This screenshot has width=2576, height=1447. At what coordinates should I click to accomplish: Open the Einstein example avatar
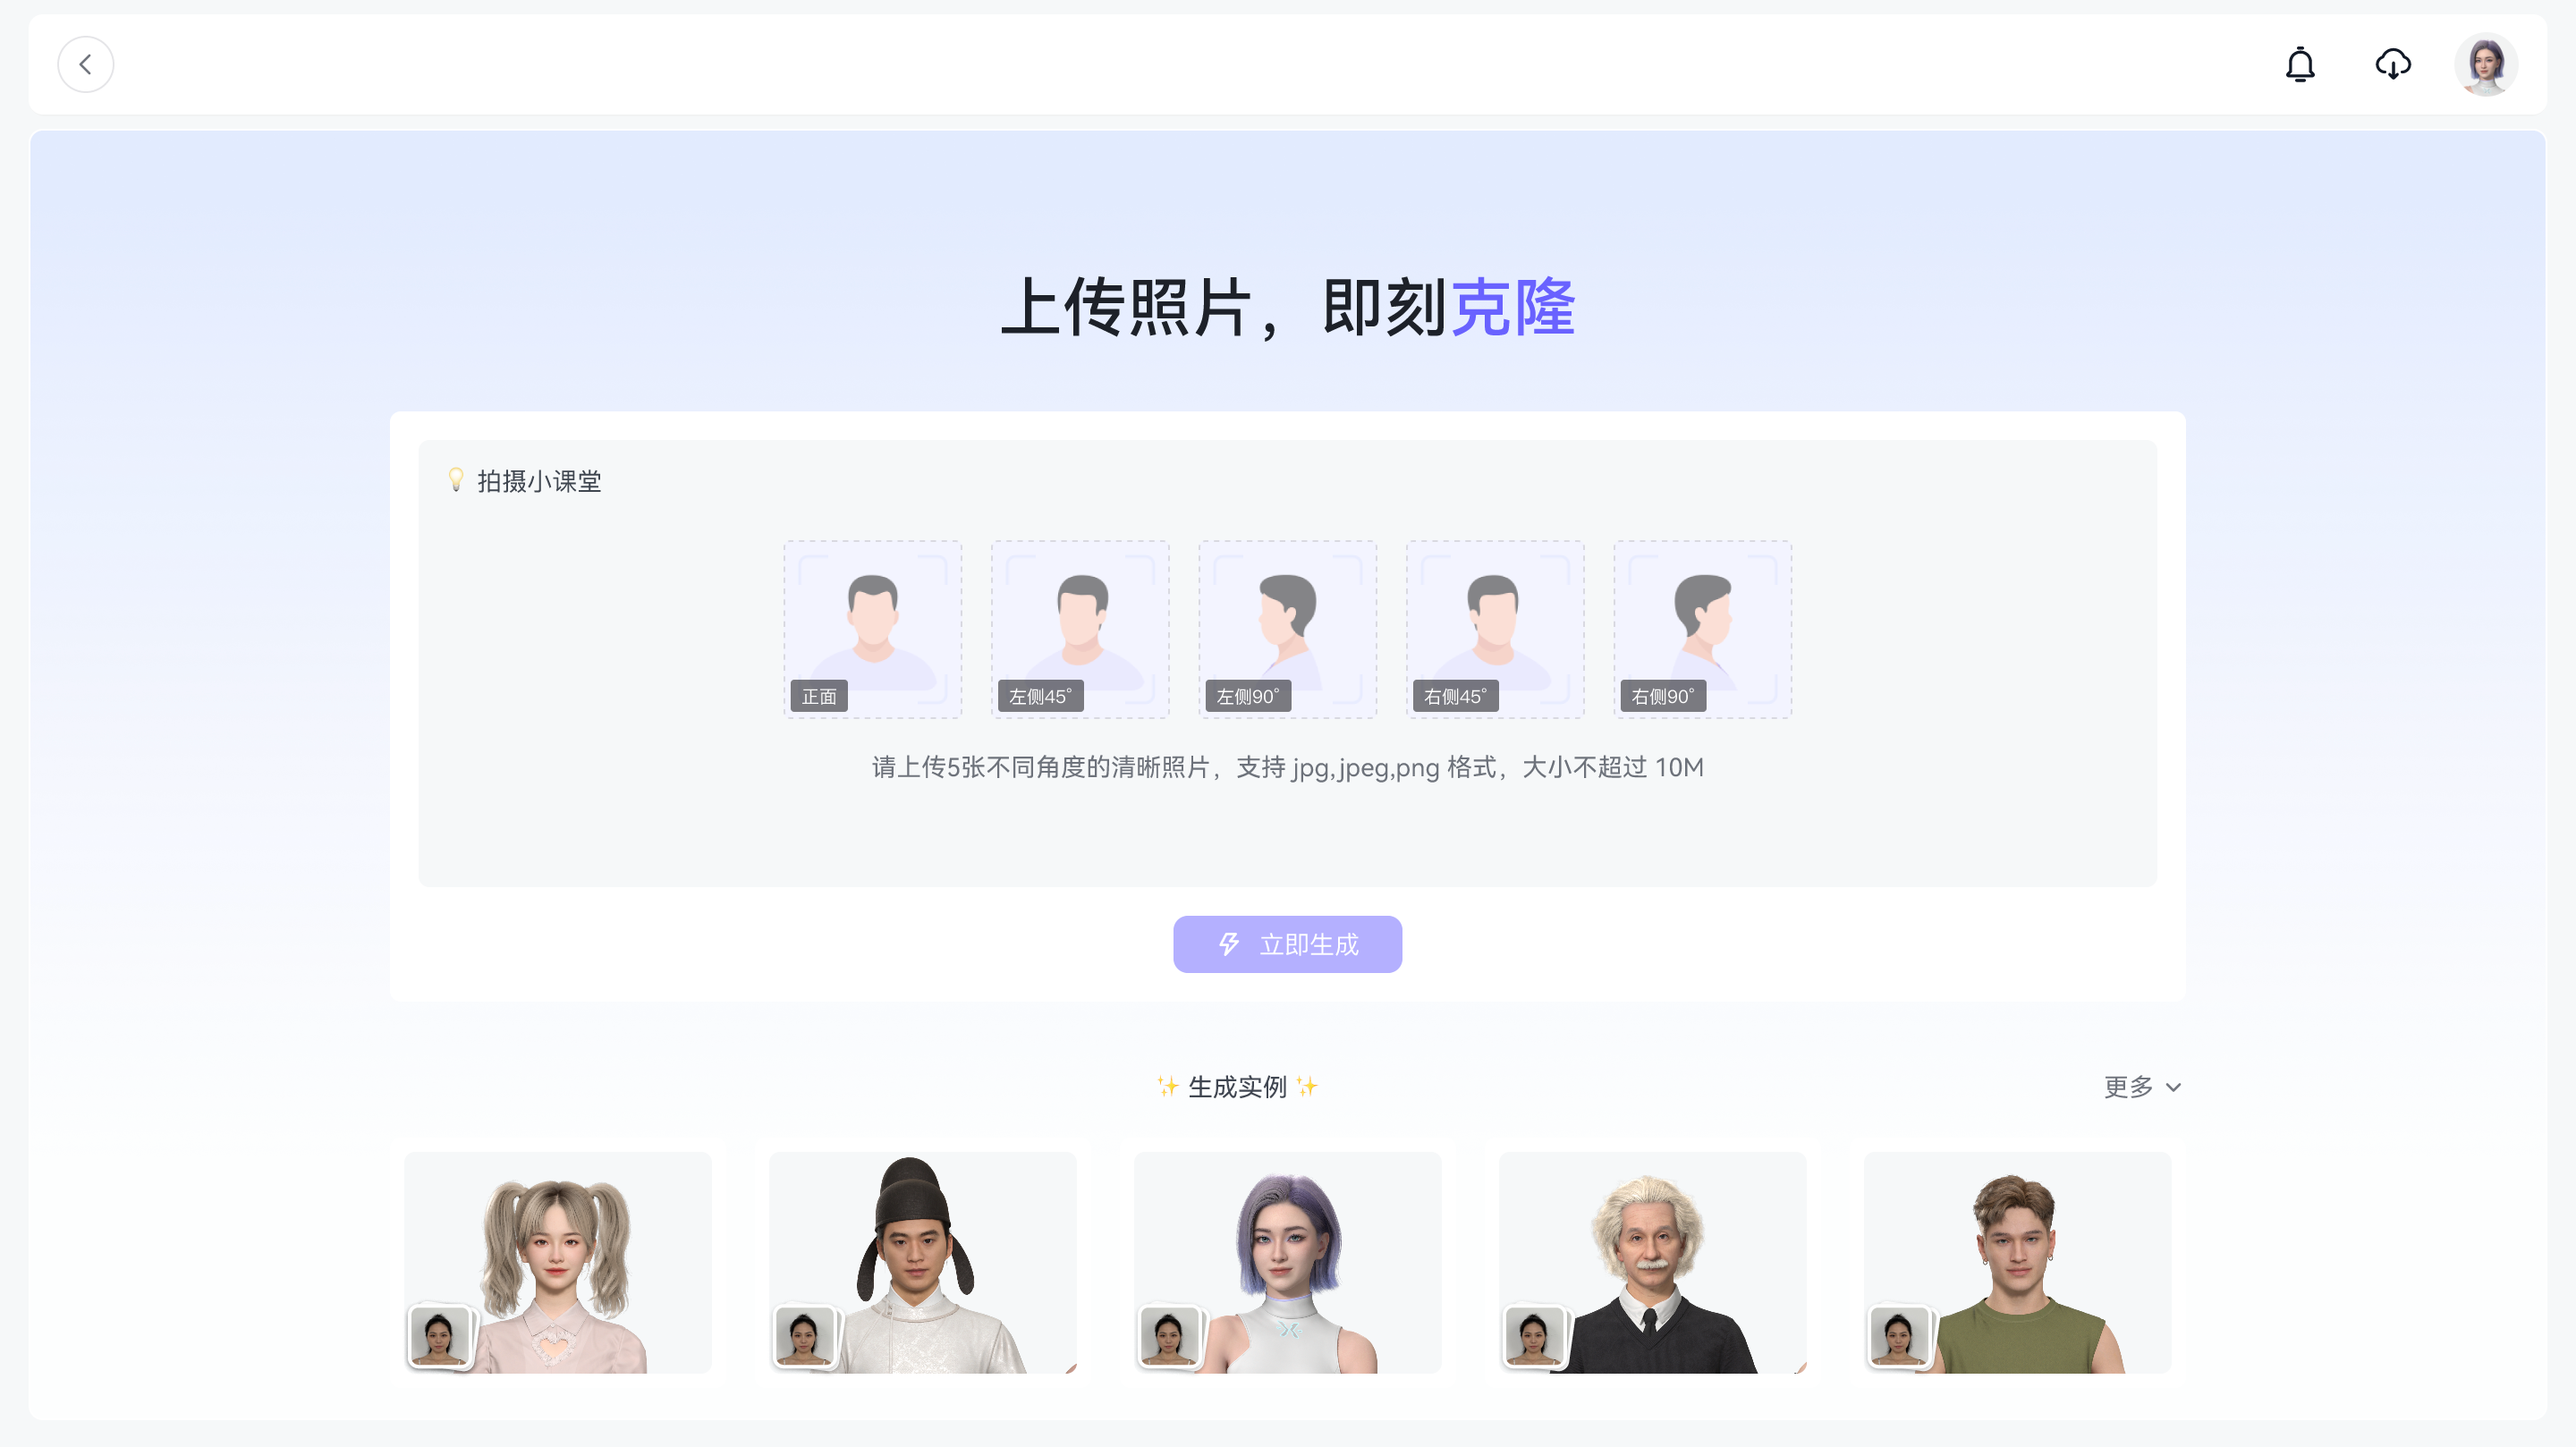coord(1652,1262)
